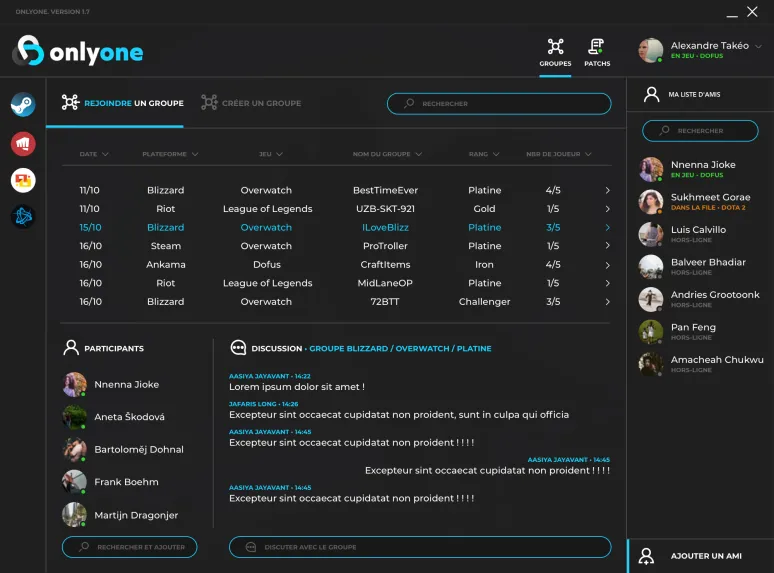Click the friends list Rechercher field

tap(700, 130)
